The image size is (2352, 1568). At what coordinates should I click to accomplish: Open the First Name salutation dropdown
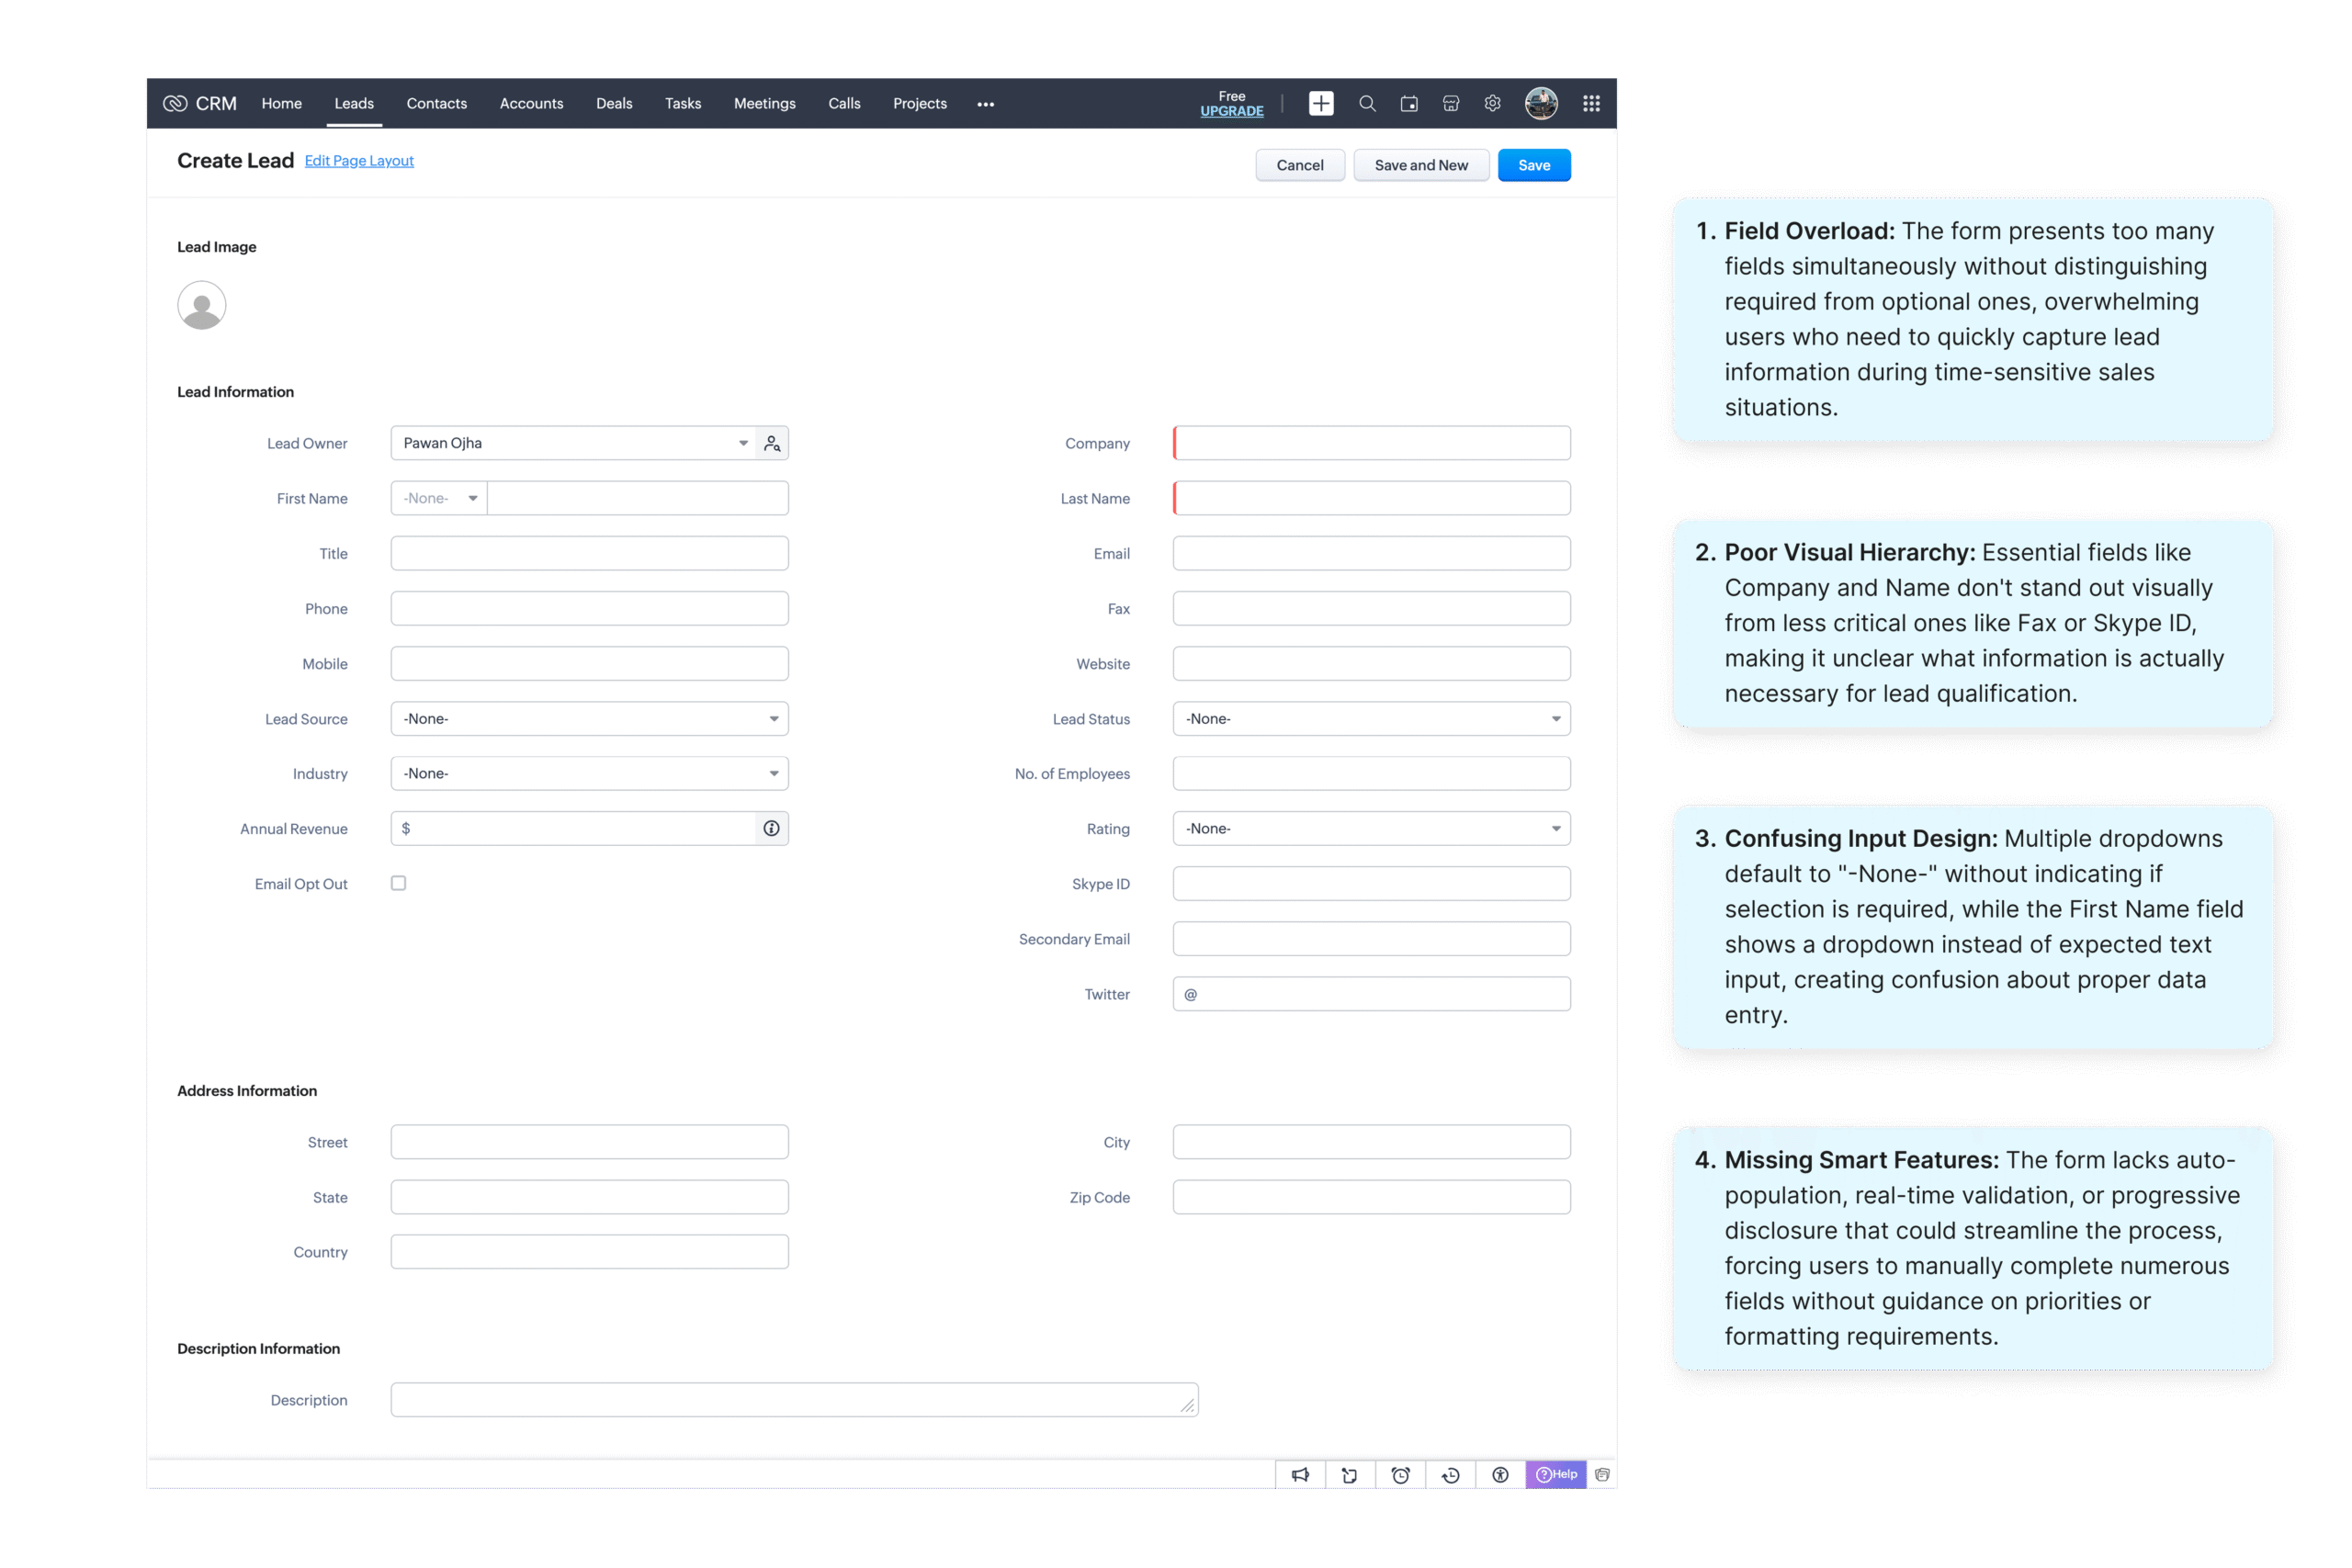pyautogui.click(x=437, y=497)
